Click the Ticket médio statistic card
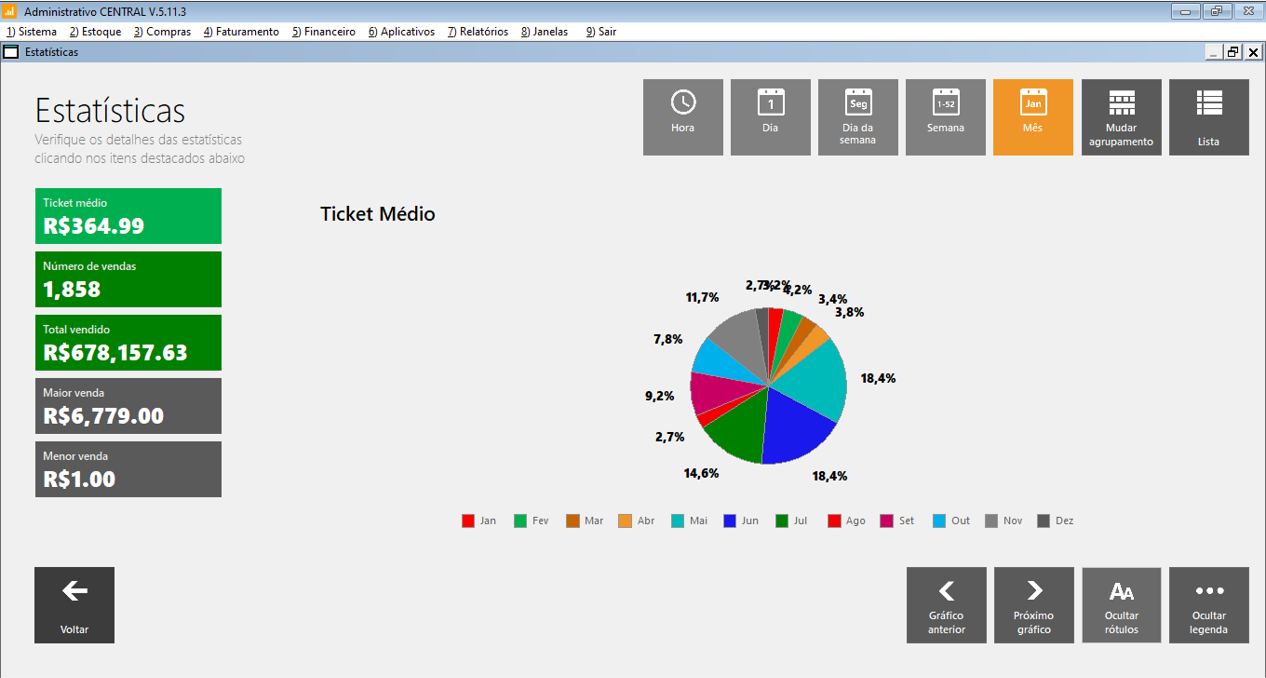 pos(128,216)
